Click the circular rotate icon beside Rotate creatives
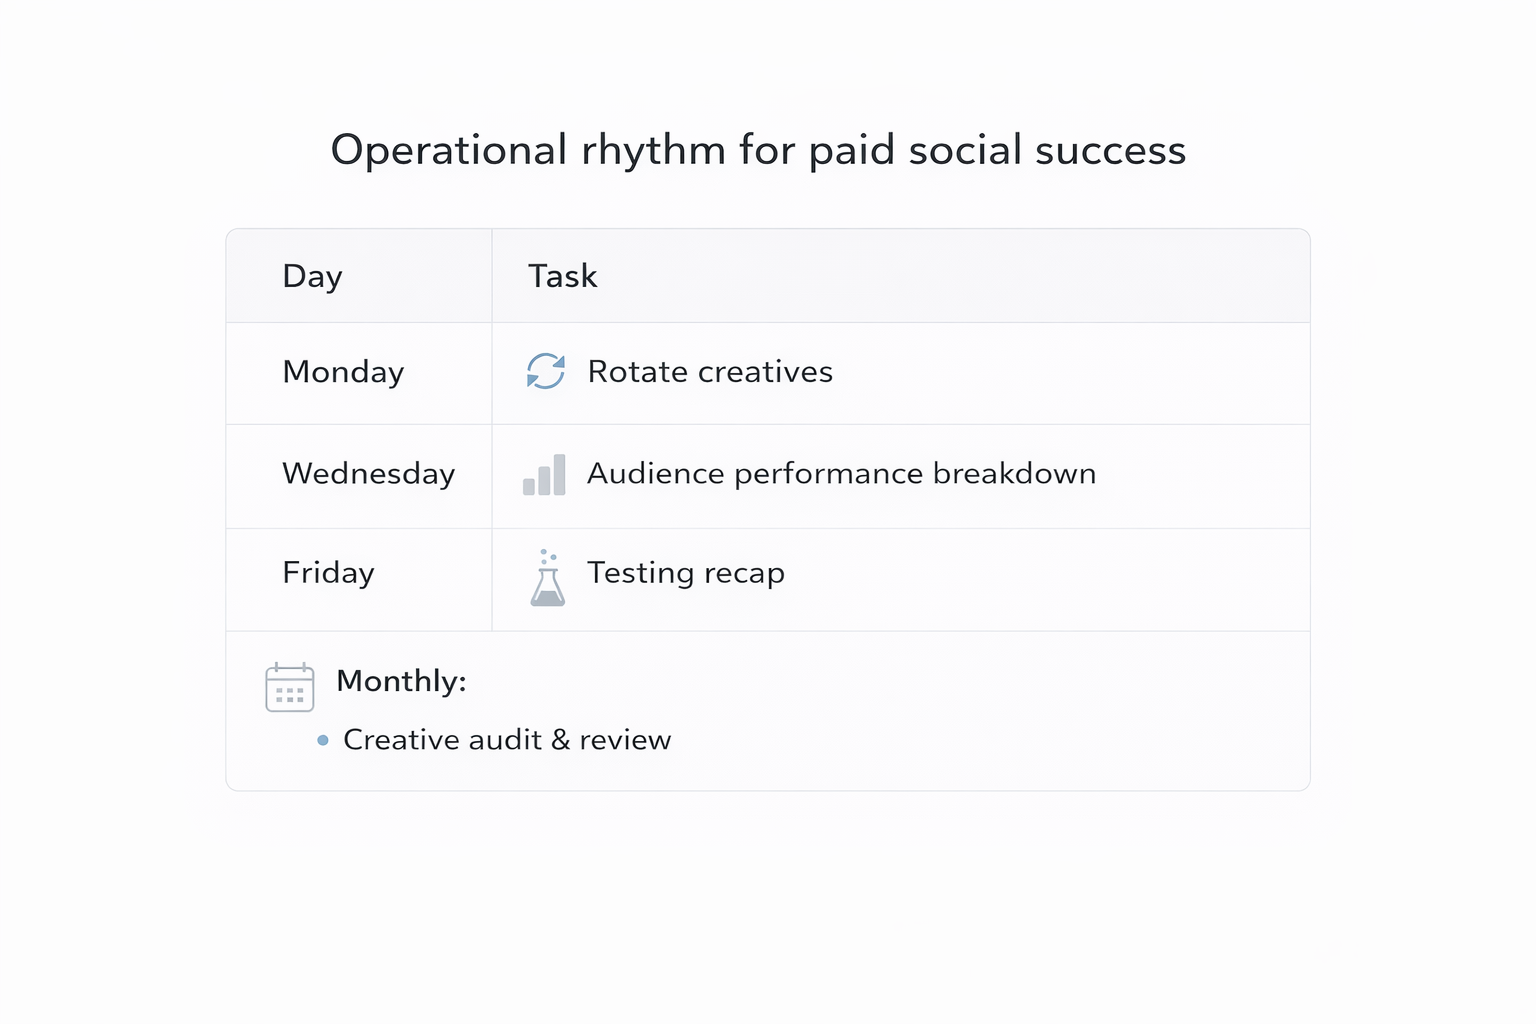The image size is (1536, 1024). (545, 371)
